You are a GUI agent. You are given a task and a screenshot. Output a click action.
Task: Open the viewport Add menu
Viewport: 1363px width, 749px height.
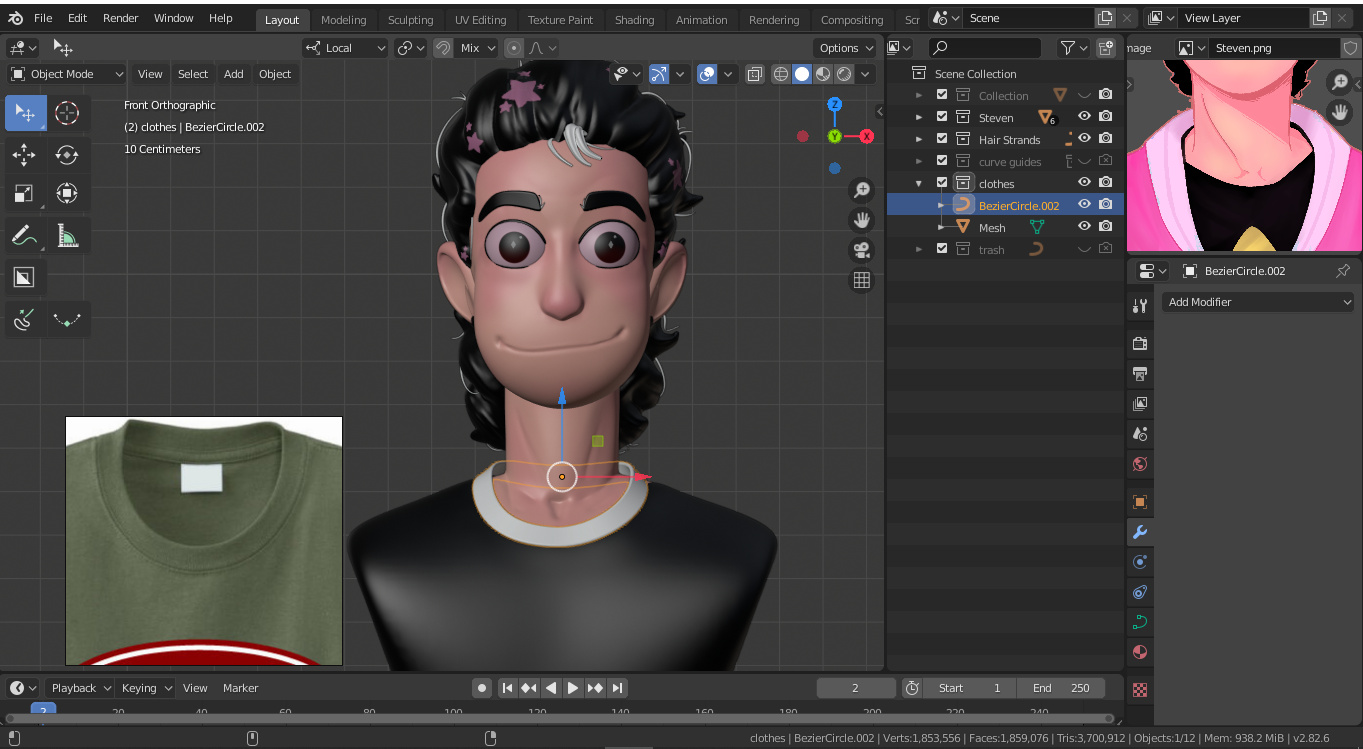(x=233, y=74)
